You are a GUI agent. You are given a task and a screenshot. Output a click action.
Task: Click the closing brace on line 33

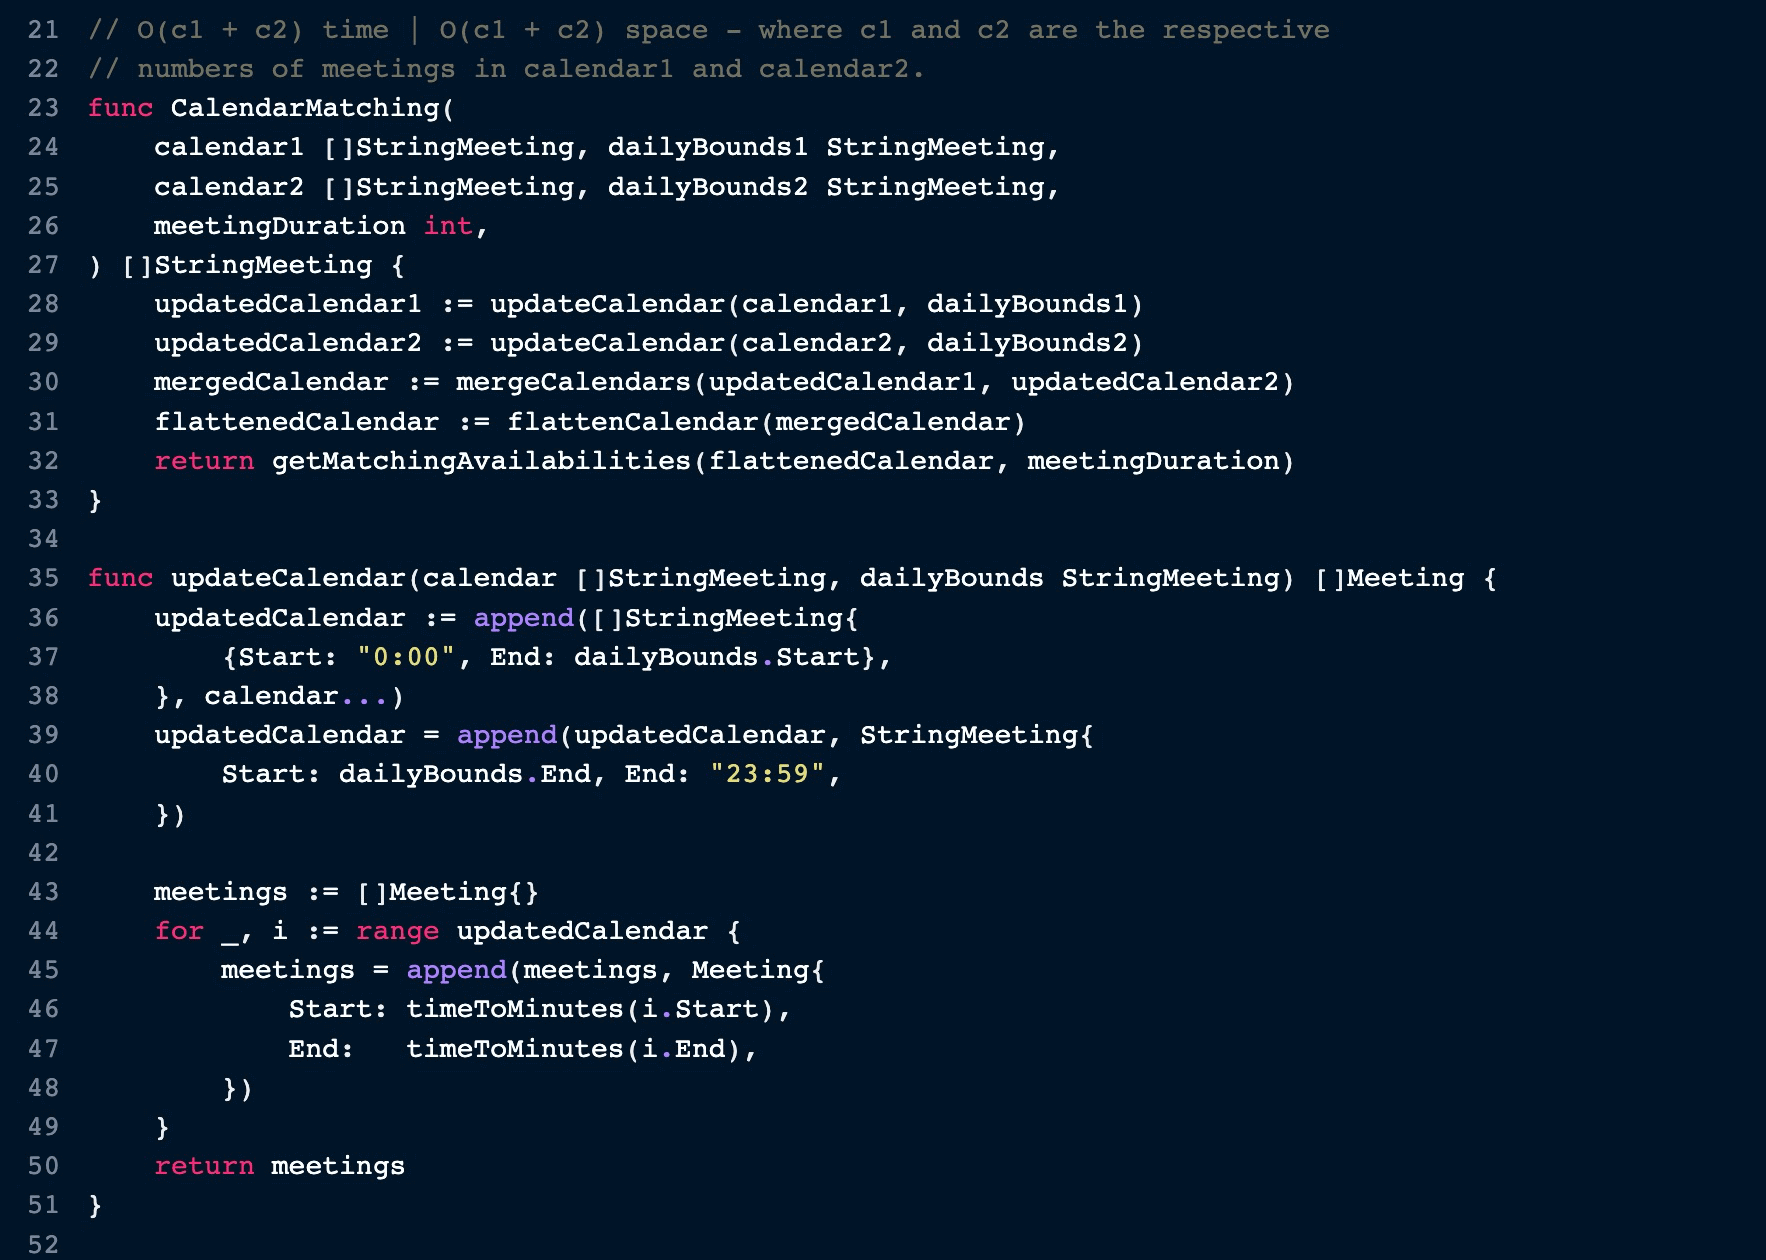[x=95, y=500]
